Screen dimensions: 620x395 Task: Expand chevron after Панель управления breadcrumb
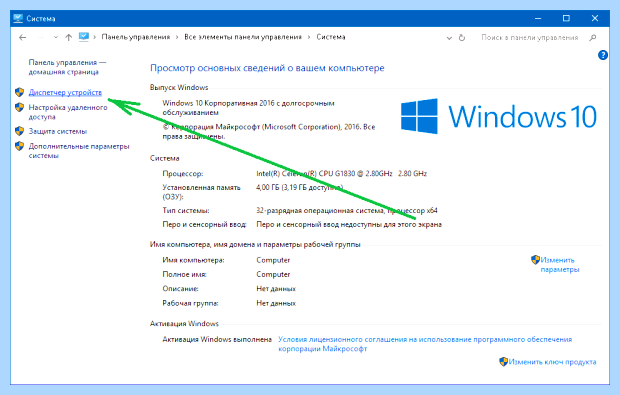[177, 38]
